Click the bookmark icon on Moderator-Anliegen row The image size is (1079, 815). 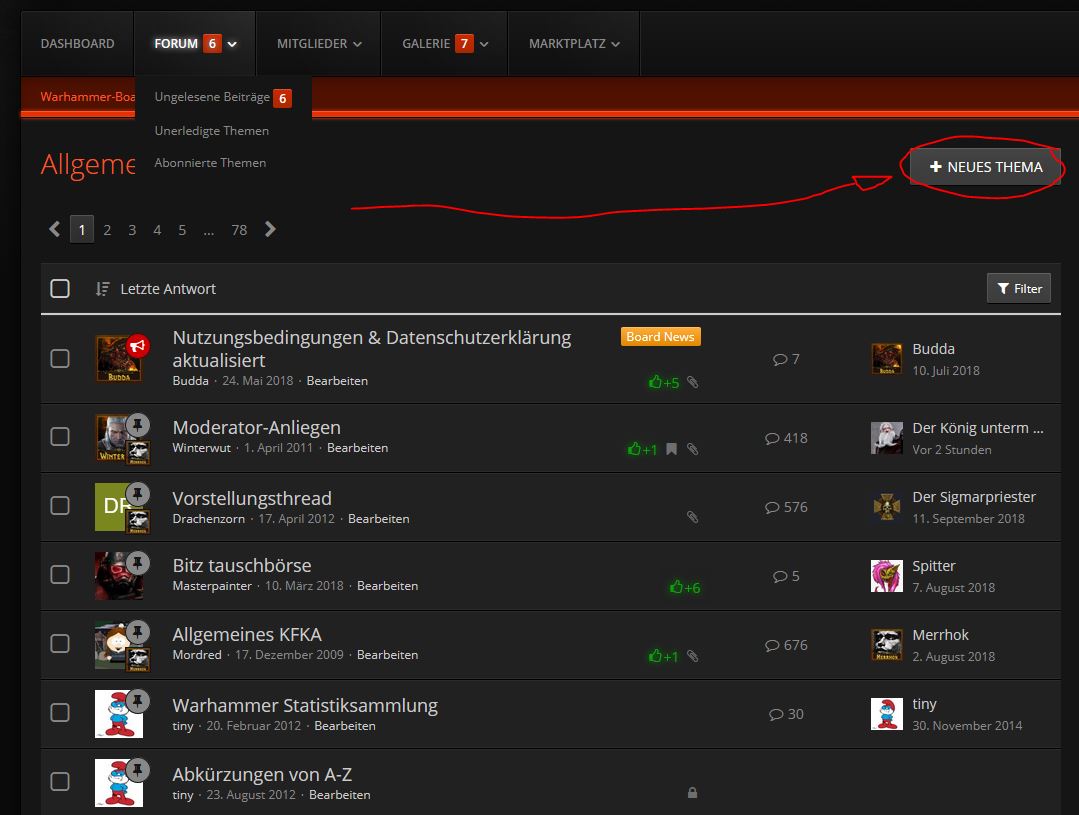672,449
